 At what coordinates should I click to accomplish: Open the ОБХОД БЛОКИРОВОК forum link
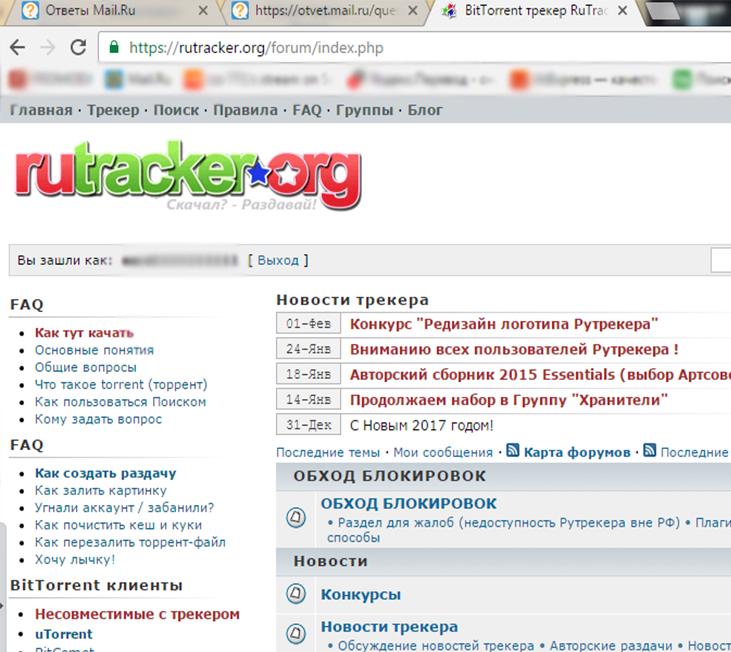(408, 503)
